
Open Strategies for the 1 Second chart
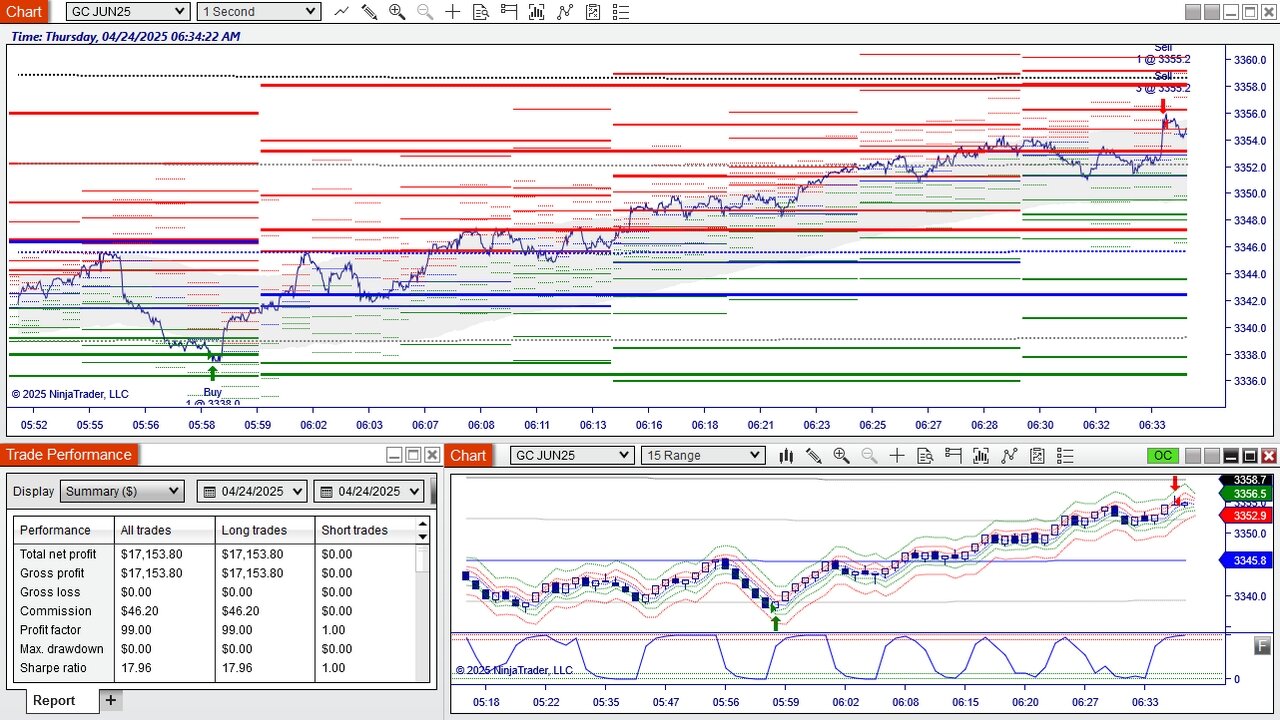(565, 12)
